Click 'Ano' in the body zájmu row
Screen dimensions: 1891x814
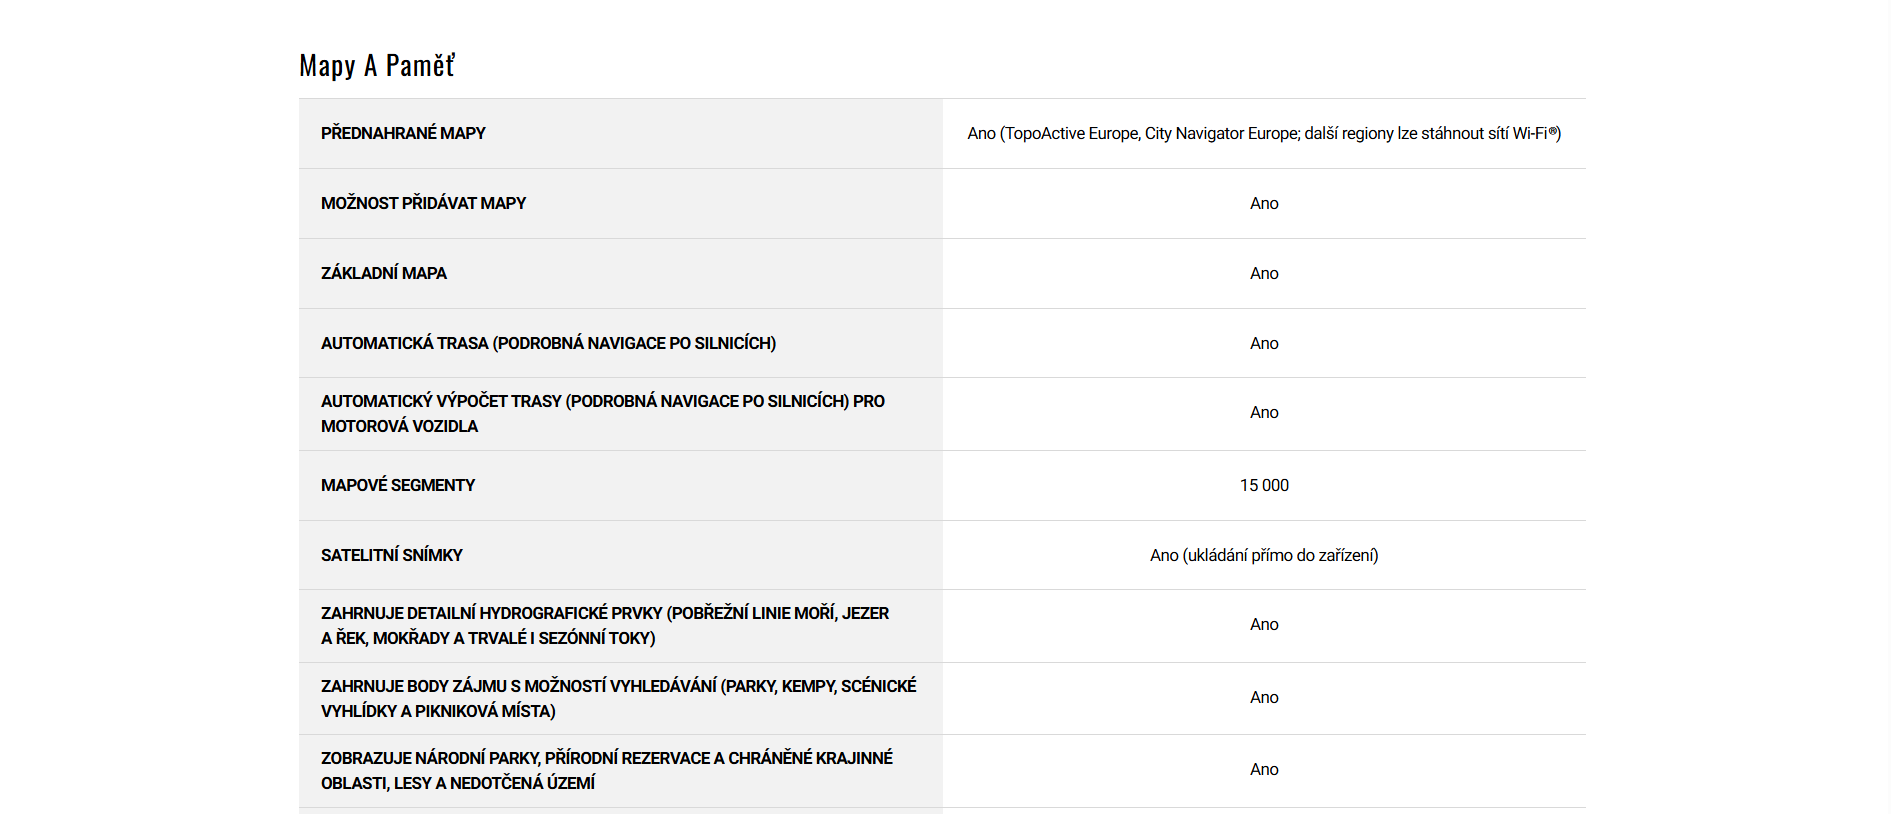1264,697
